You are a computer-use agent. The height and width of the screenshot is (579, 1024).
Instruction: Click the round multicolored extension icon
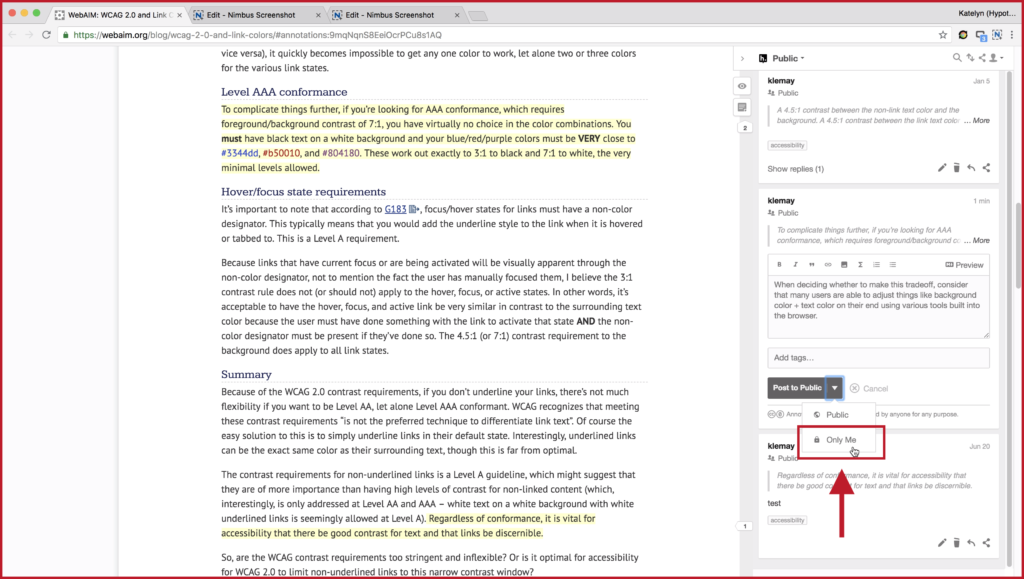click(963, 35)
